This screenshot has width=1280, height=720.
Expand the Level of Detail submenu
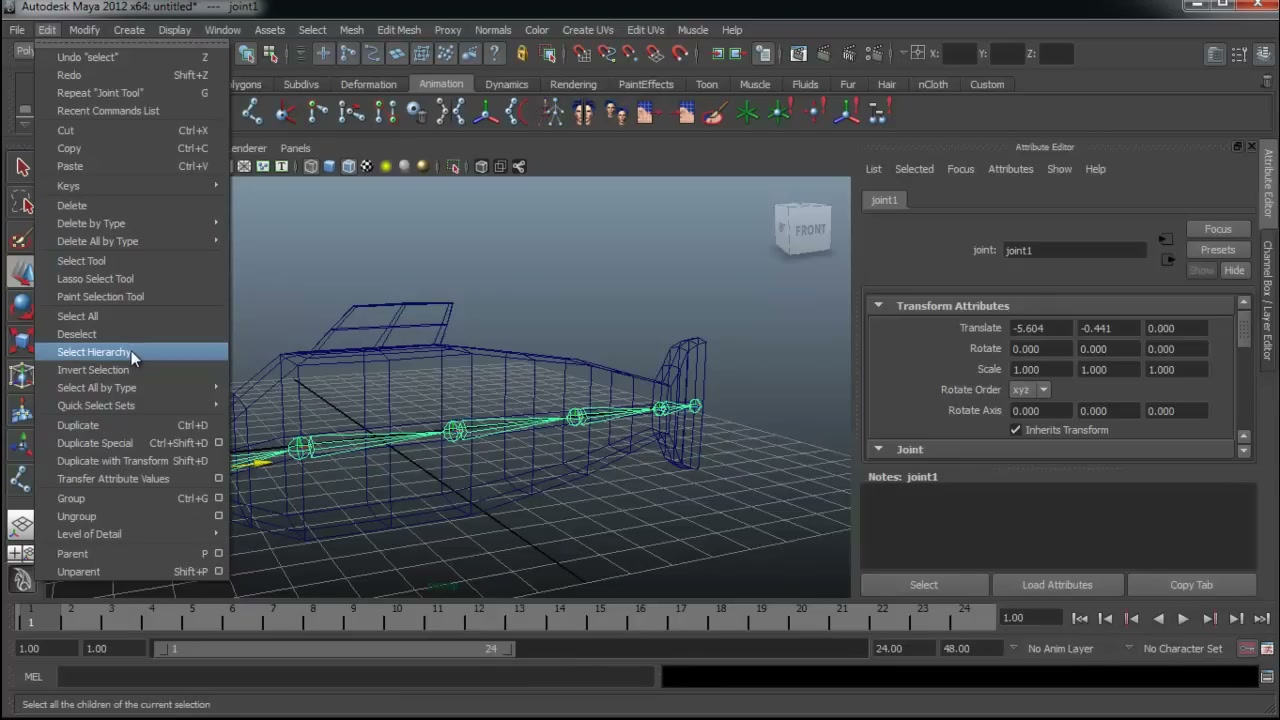131,535
